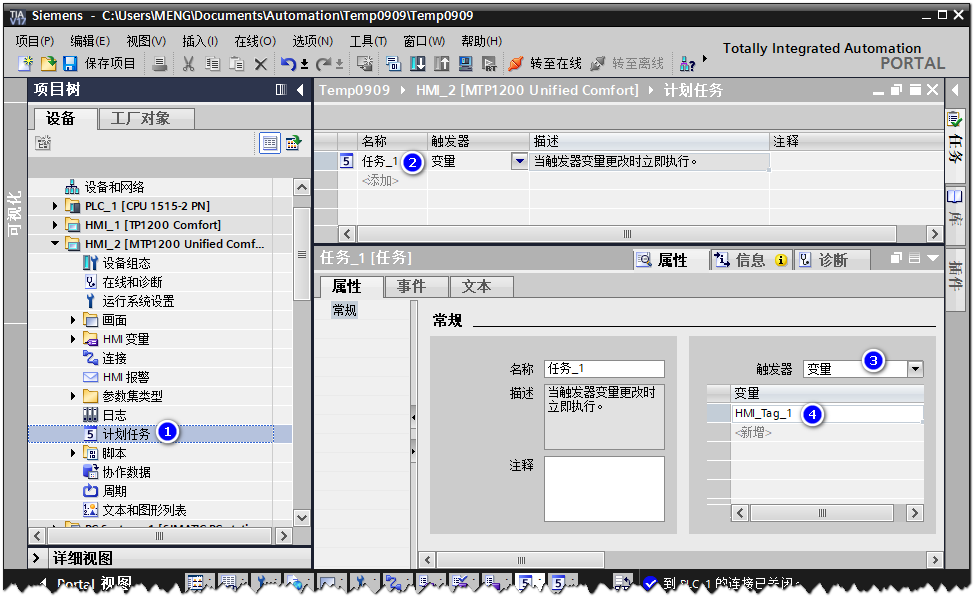Open the 视图(V) menu
This screenshot has height=603, width=974.
pyautogui.click(x=146, y=41)
